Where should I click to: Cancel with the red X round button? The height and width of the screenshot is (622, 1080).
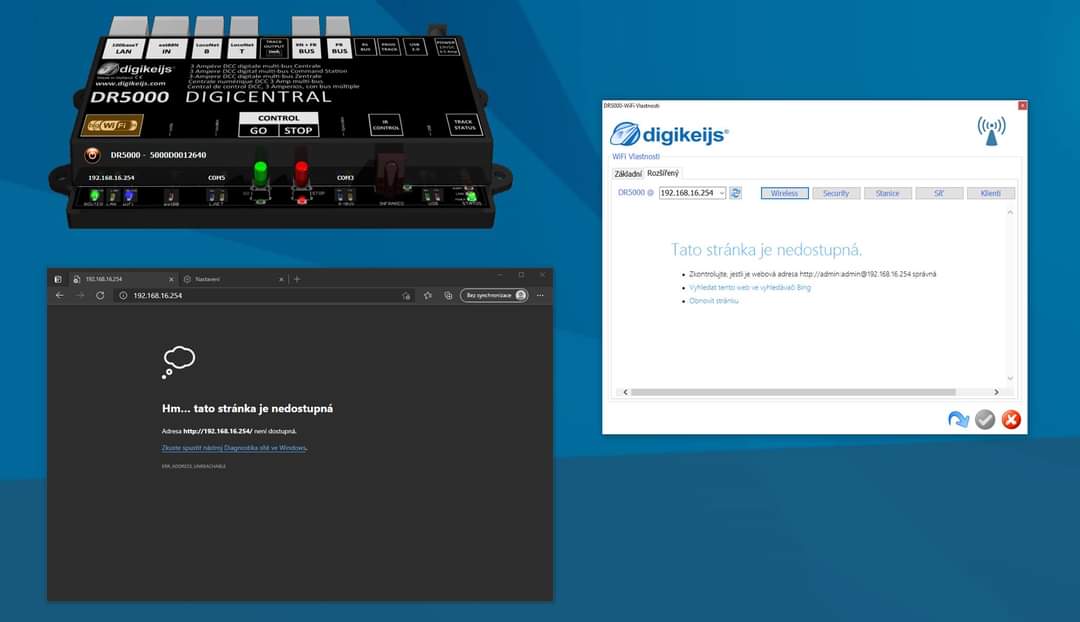click(1011, 419)
